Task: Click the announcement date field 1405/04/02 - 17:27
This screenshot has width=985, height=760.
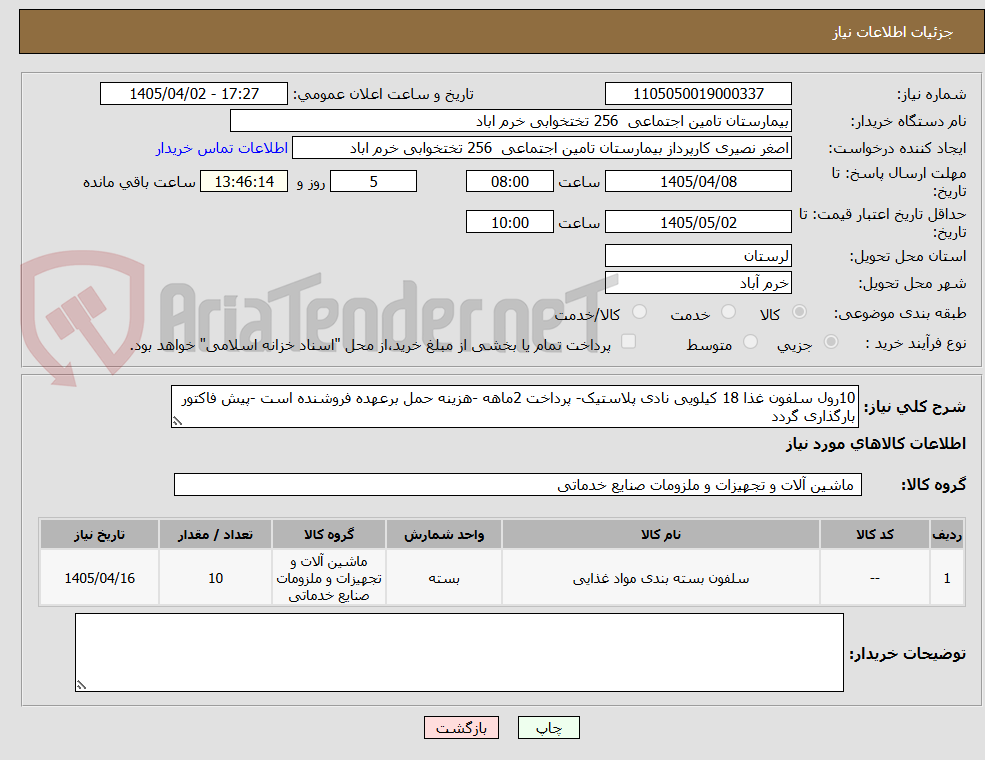Action: 193,94
